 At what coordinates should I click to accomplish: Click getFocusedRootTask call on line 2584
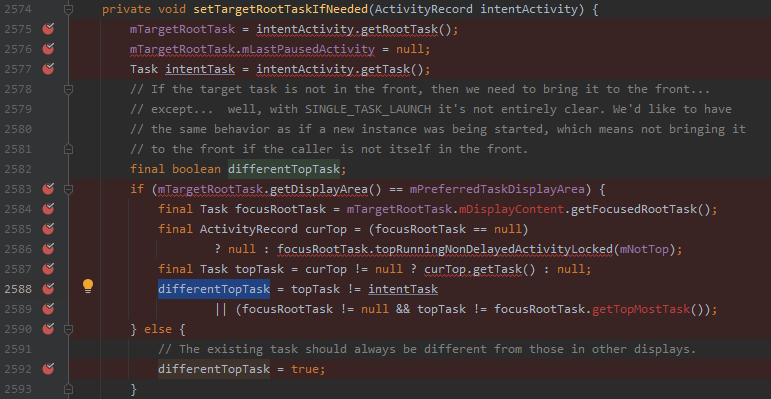(x=634, y=209)
